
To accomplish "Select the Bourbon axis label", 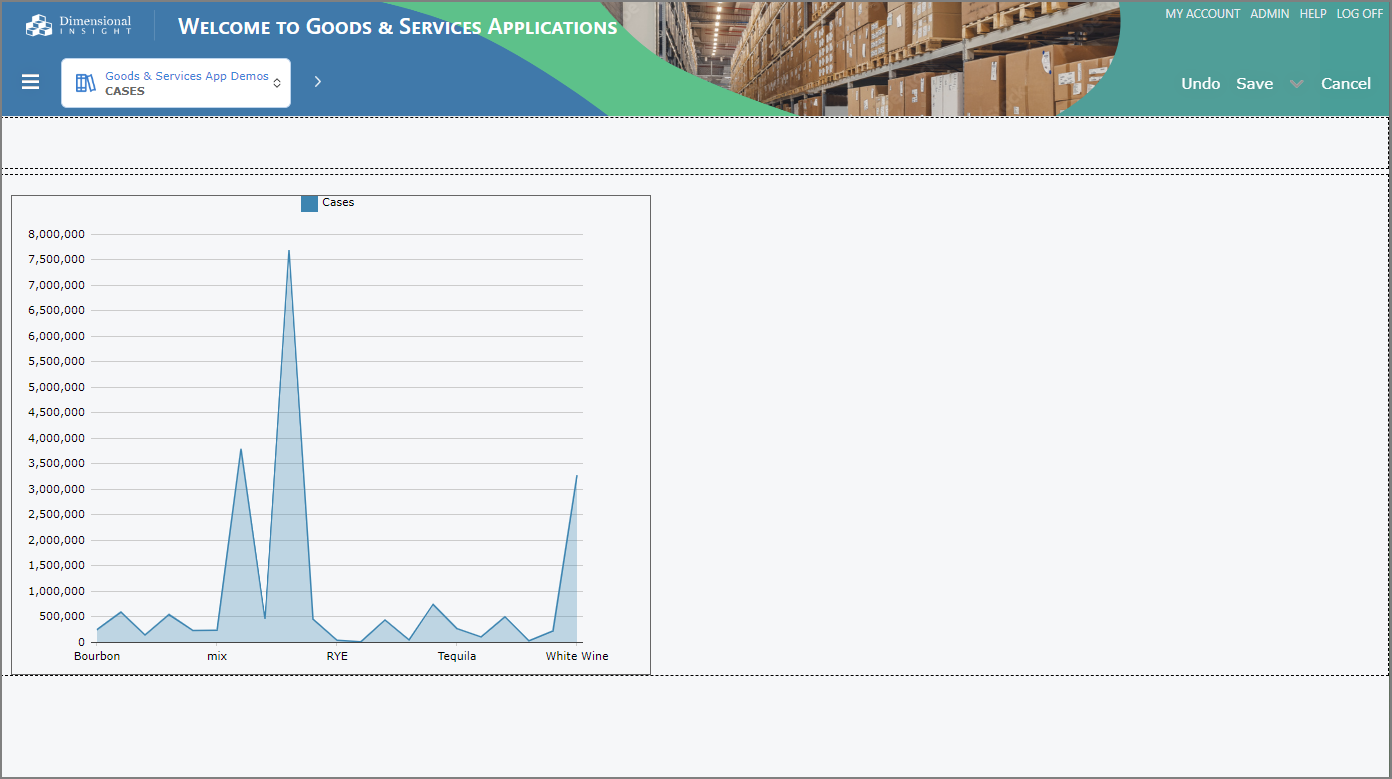I will (97, 656).
